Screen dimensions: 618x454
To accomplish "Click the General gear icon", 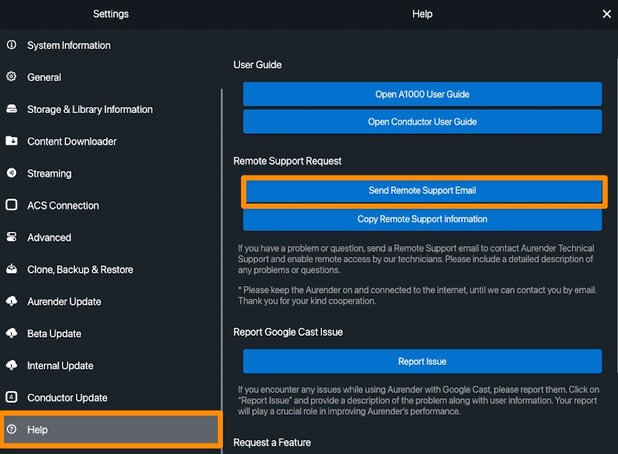I will [11, 76].
